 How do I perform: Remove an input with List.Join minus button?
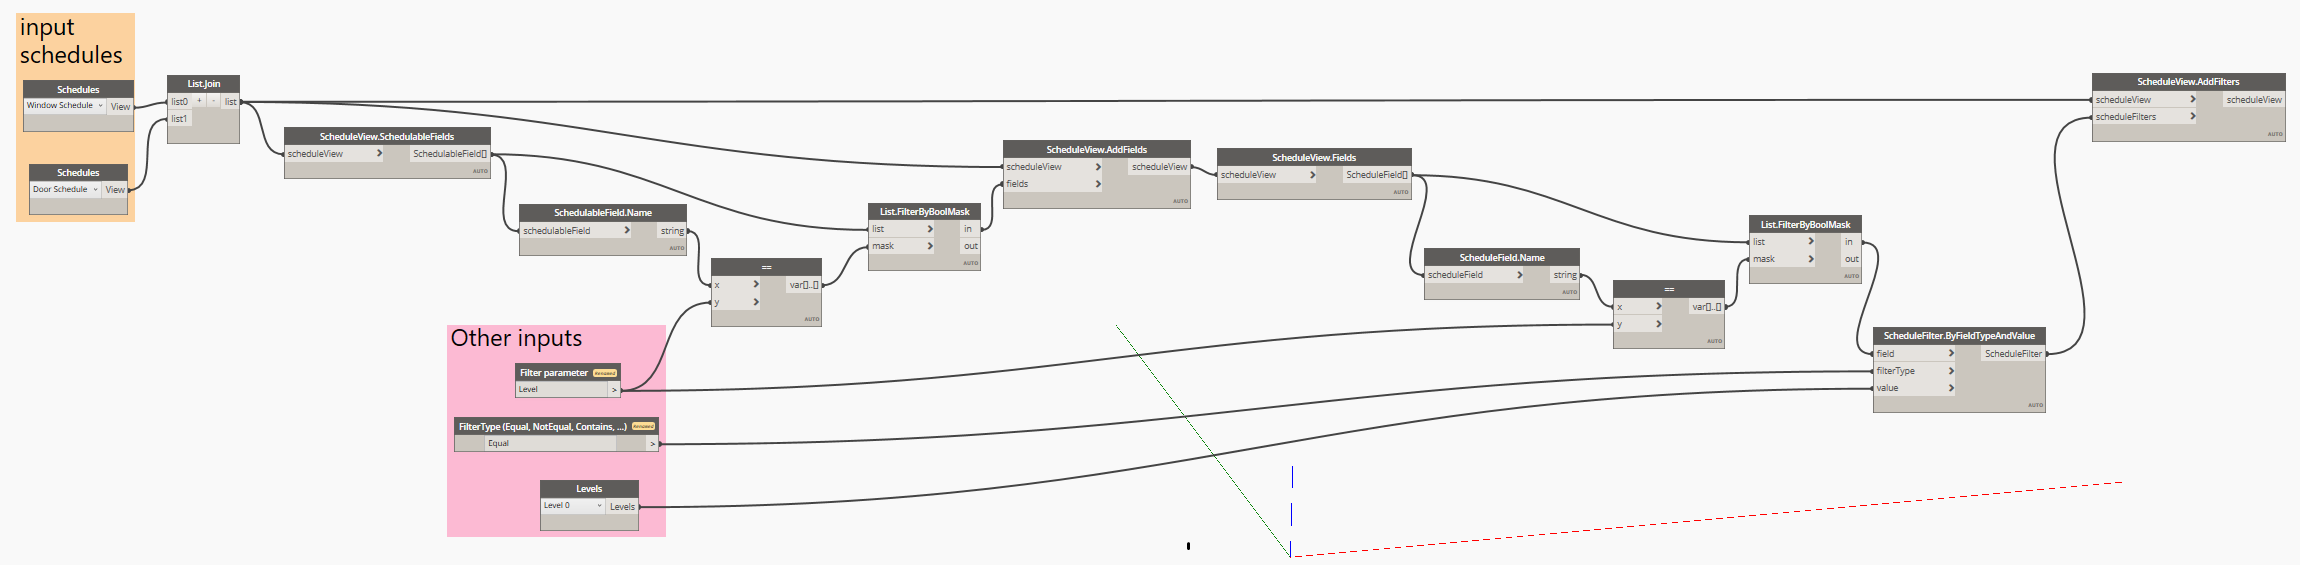tap(212, 101)
